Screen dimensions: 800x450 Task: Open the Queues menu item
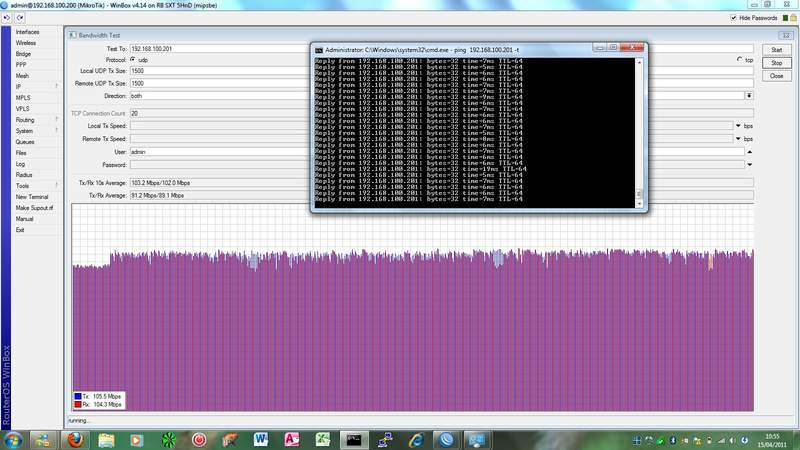25,142
